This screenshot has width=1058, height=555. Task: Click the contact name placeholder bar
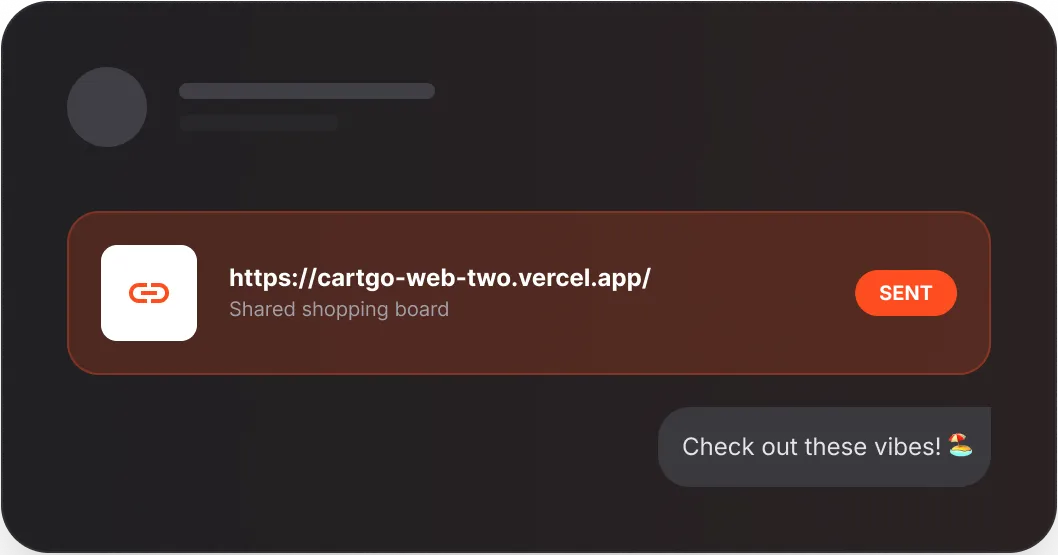pos(306,91)
